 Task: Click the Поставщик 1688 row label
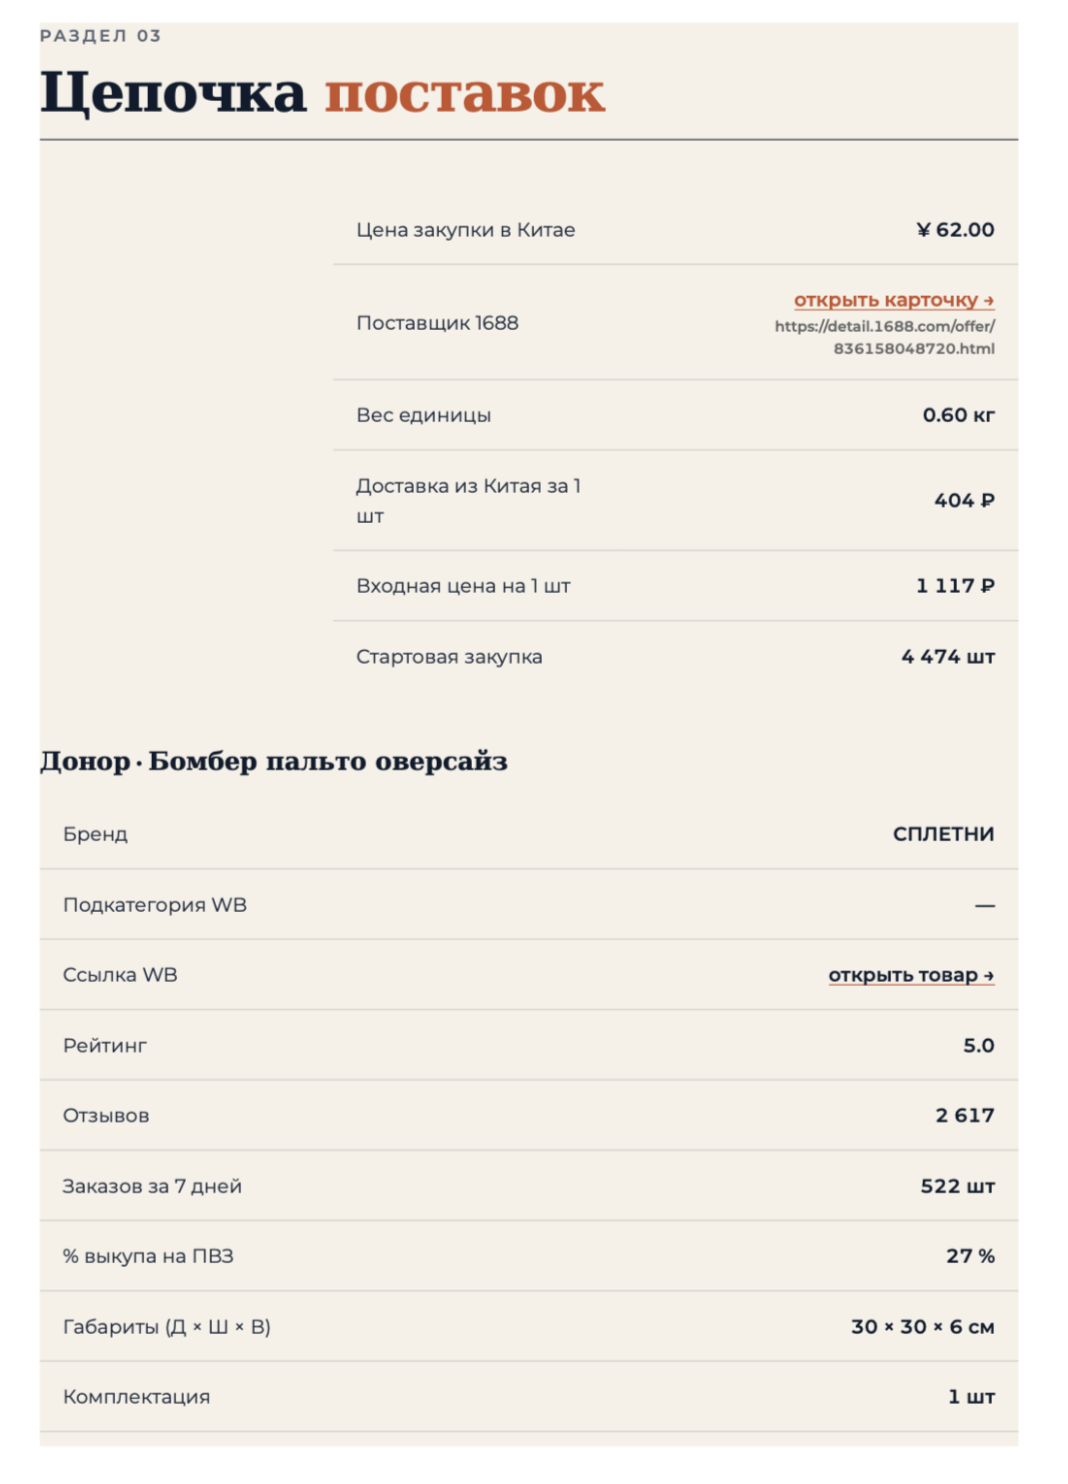coord(437,323)
